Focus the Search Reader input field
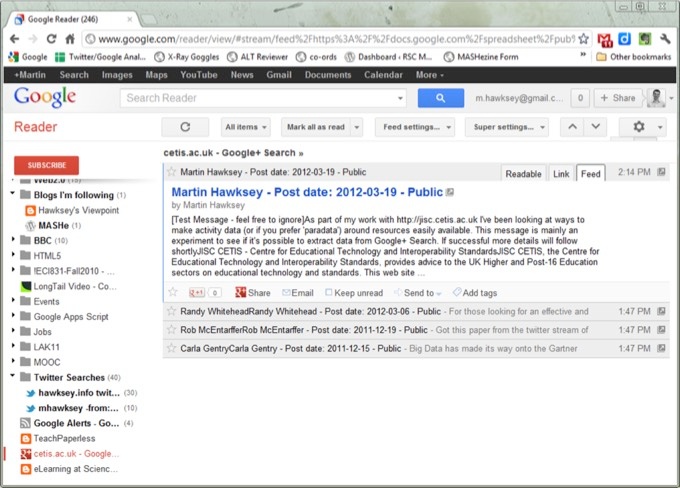The width and height of the screenshot is (680, 488). [x=263, y=98]
